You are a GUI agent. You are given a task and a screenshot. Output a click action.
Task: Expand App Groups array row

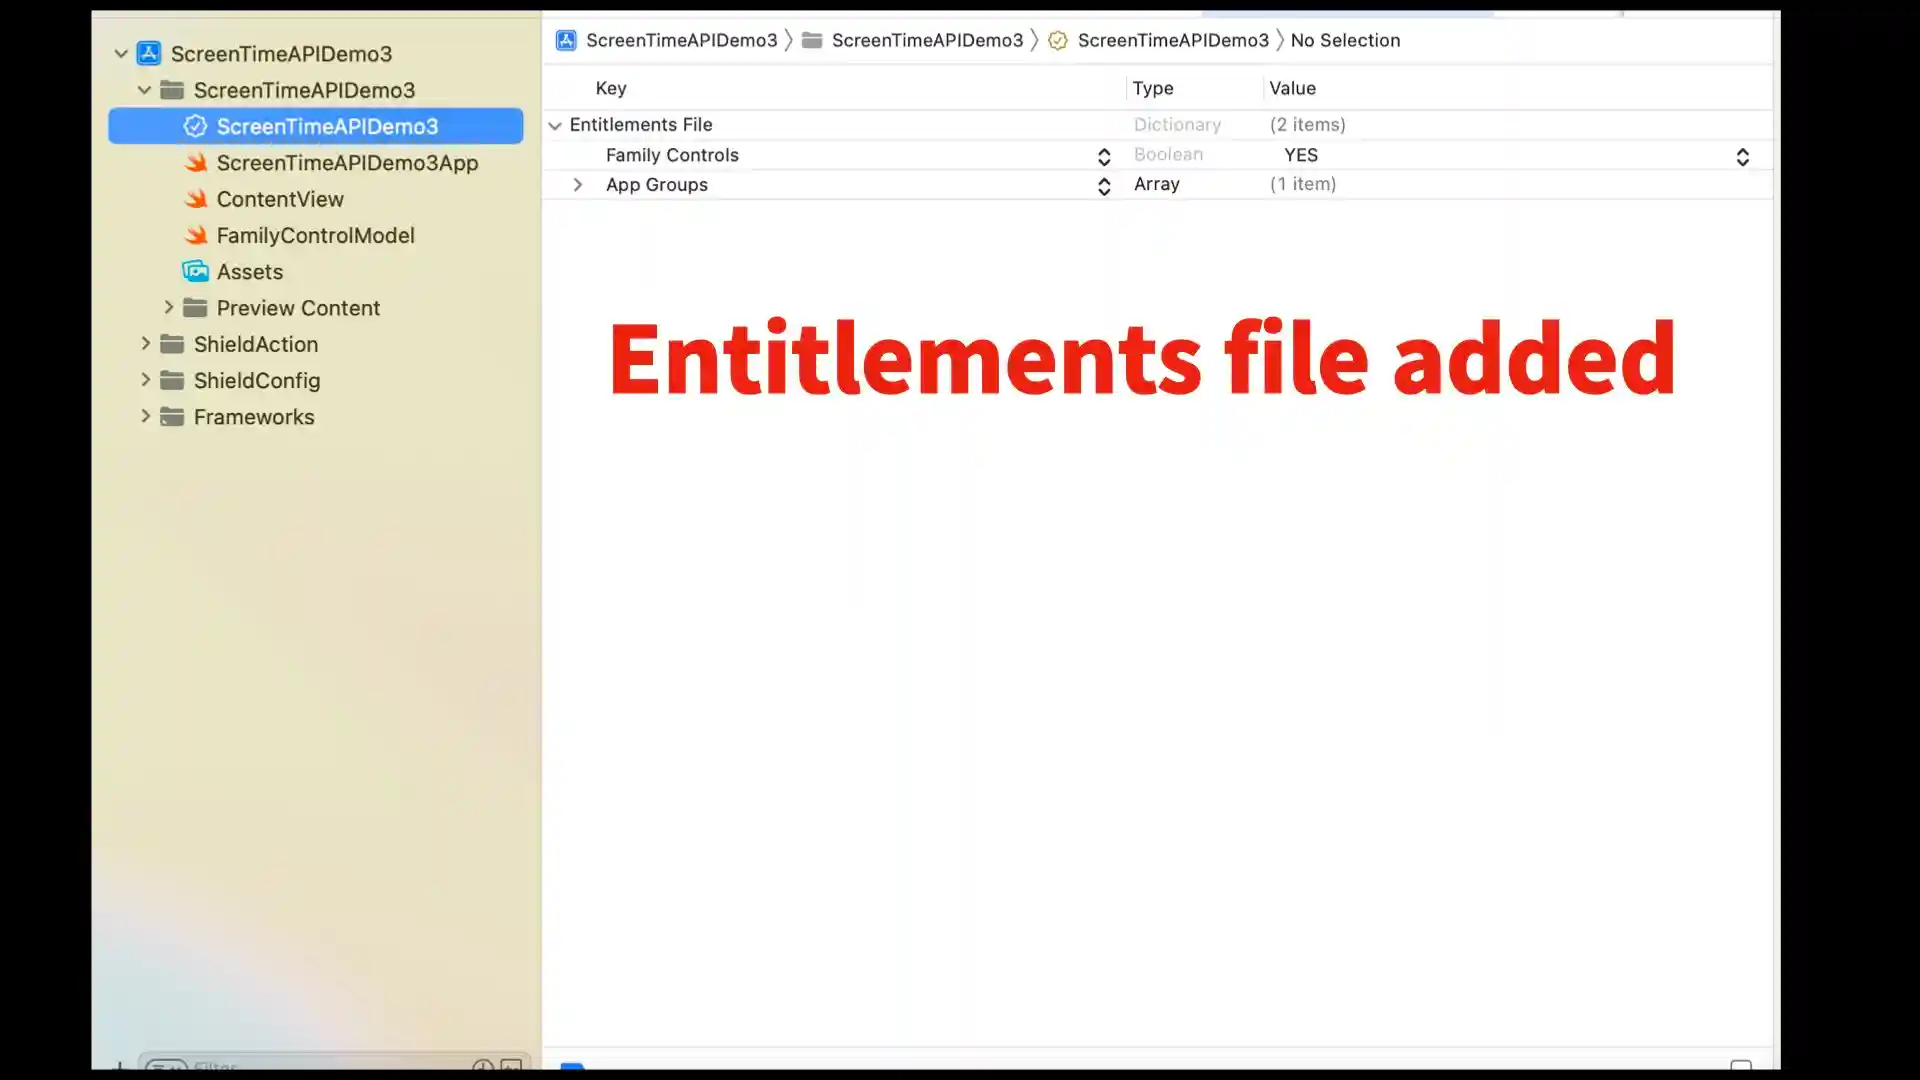[x=577, y=185]
